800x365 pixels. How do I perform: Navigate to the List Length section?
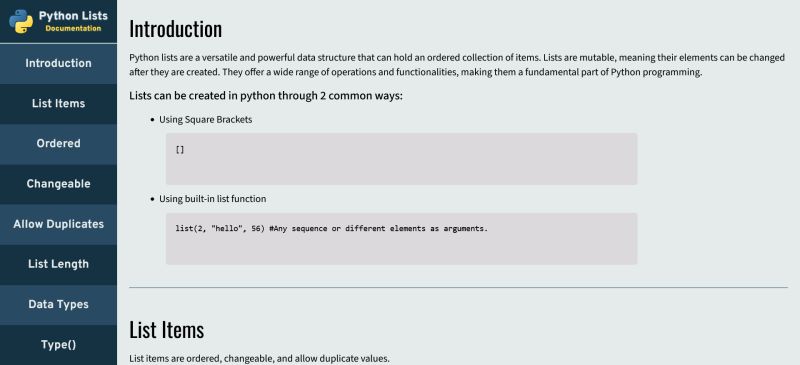tap(58, 264)
